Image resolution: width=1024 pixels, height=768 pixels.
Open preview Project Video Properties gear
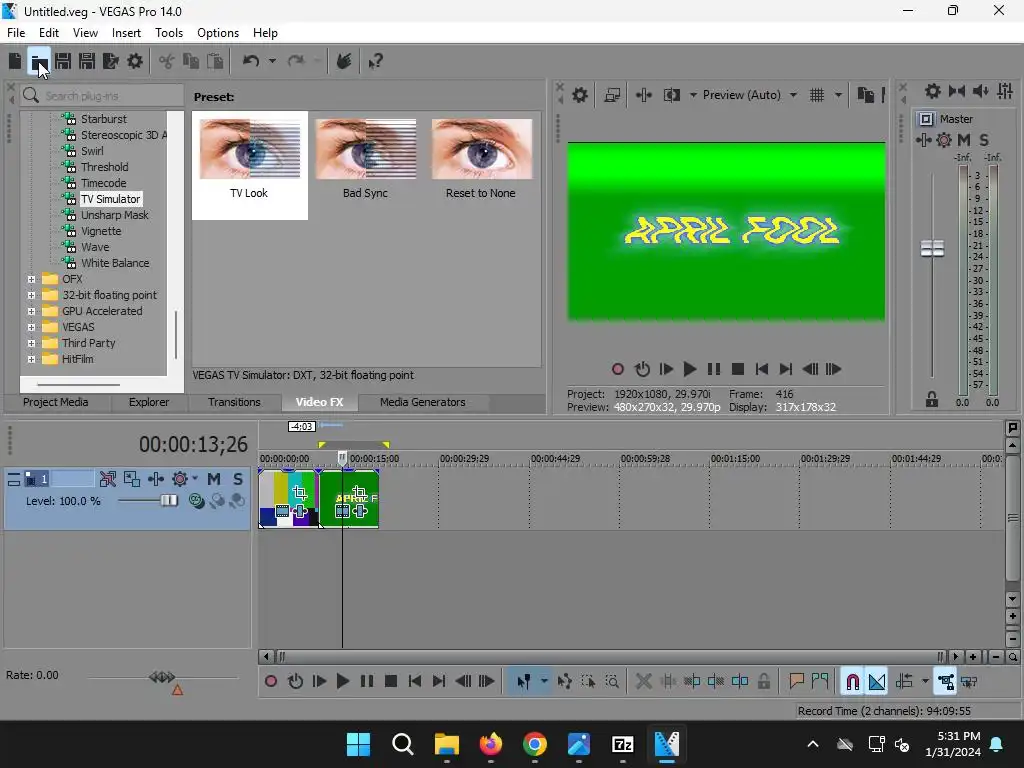[x=579, y=95]
